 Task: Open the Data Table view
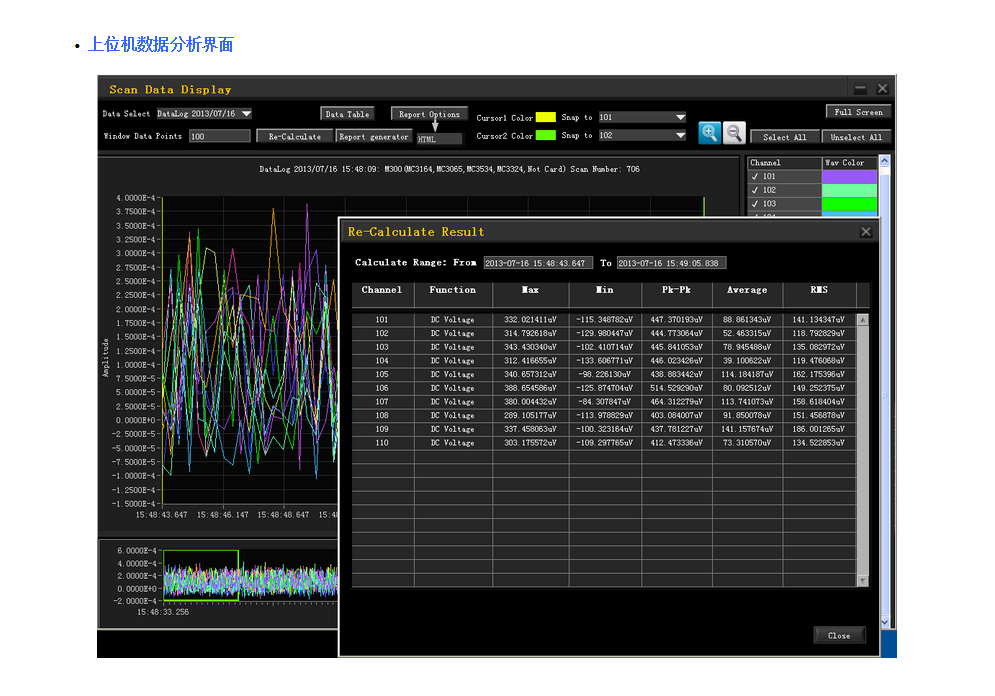[347, 114]
